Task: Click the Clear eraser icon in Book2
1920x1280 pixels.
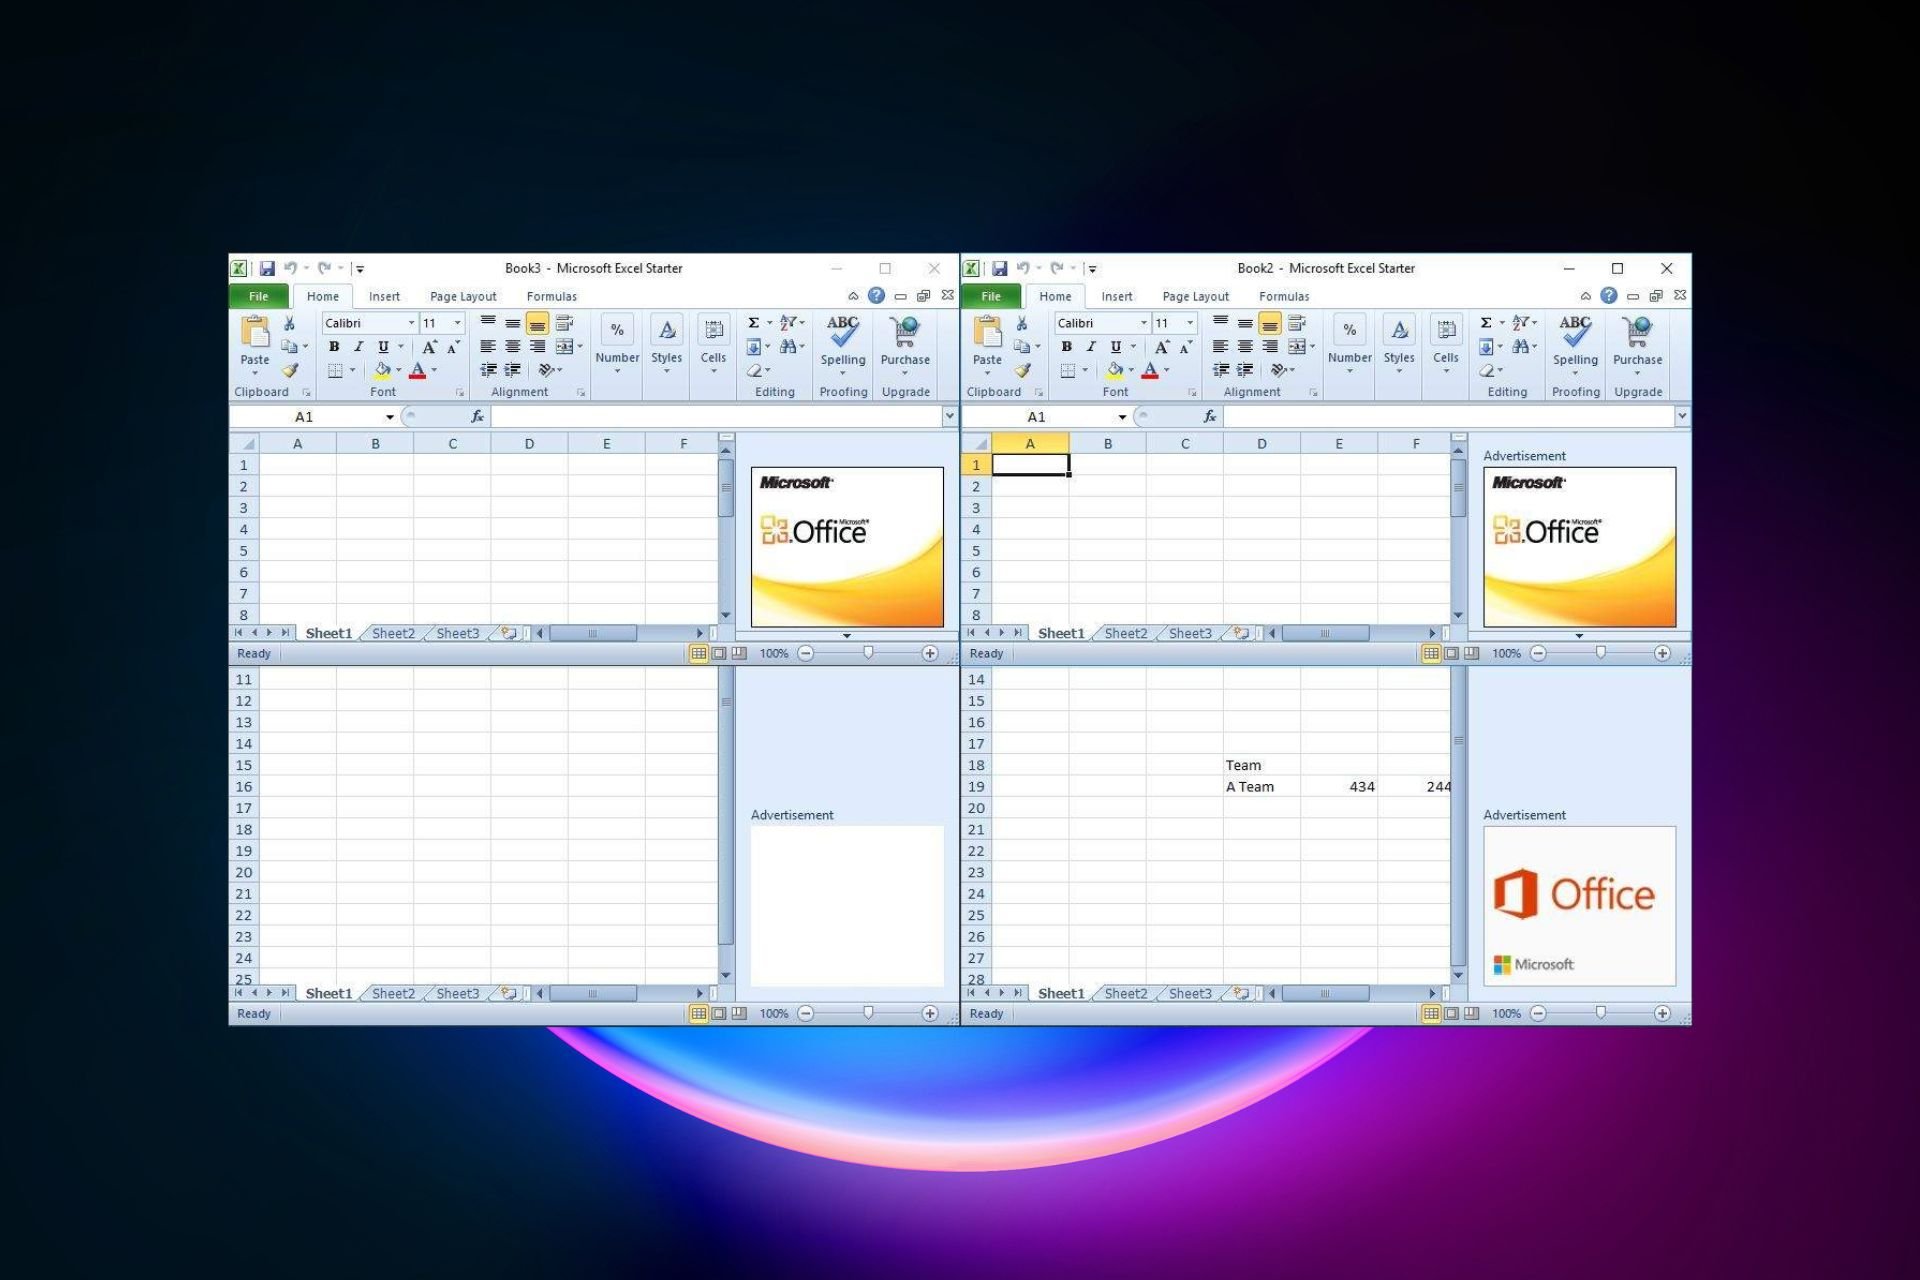Action: coord(1486,370)
